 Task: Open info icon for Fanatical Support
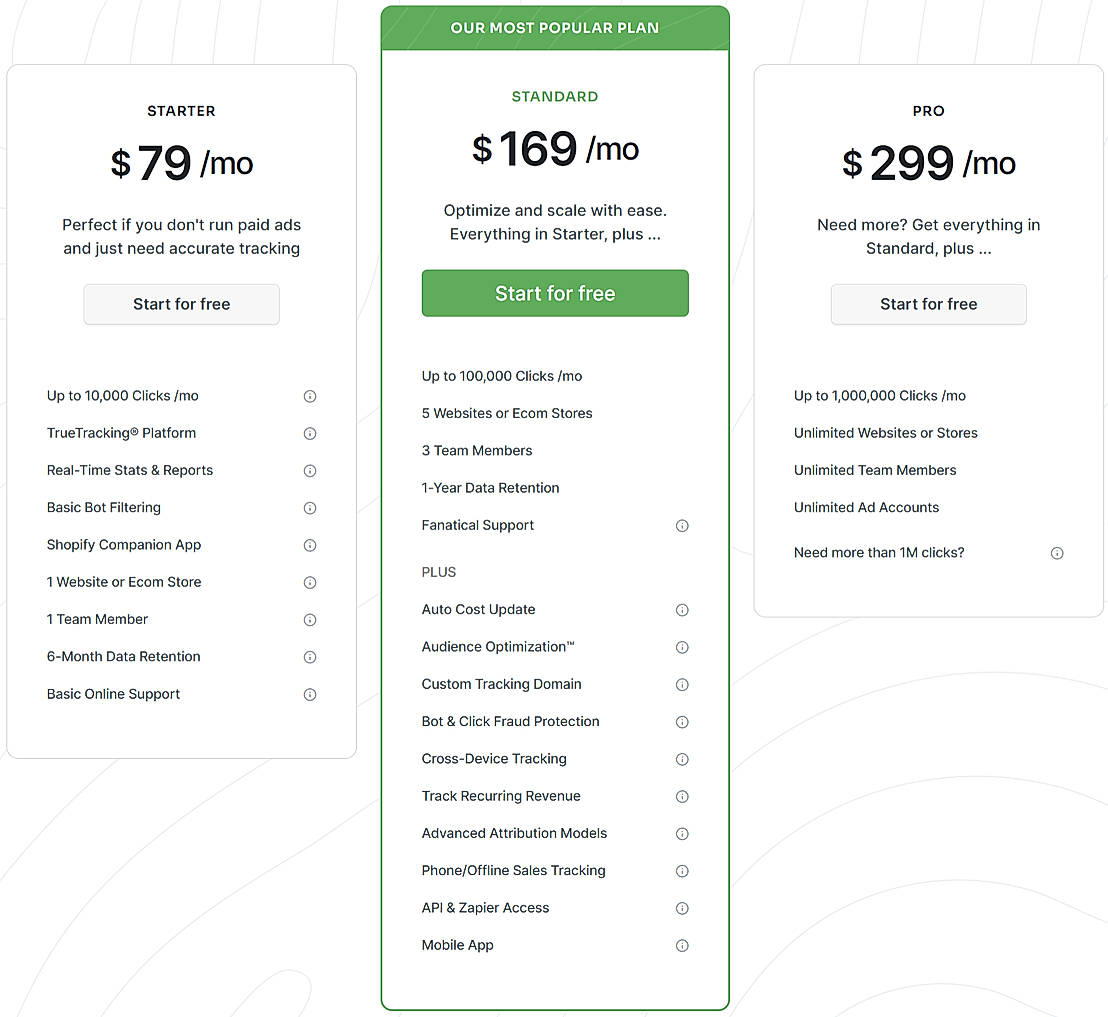click(x=682, y=526)
